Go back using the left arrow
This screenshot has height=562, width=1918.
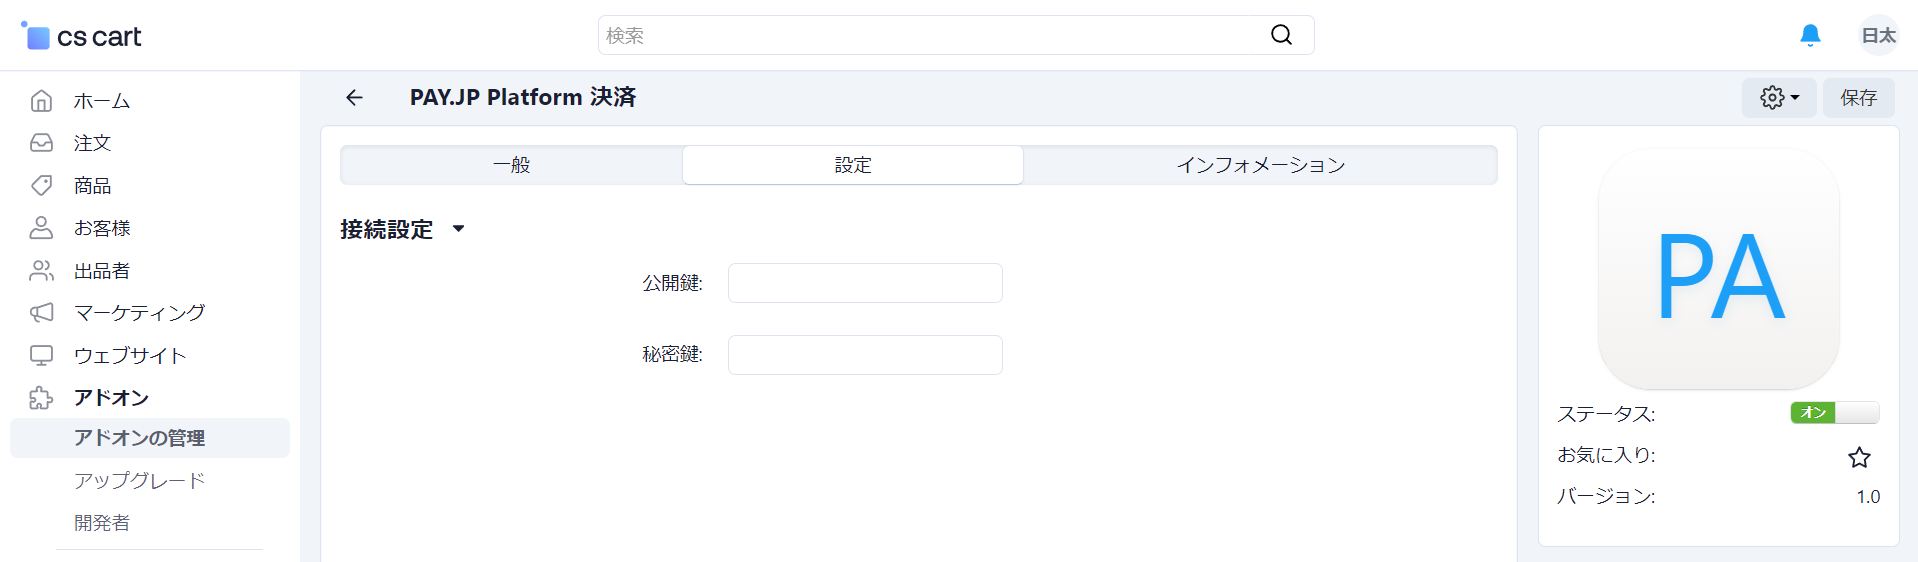[354, 97]
